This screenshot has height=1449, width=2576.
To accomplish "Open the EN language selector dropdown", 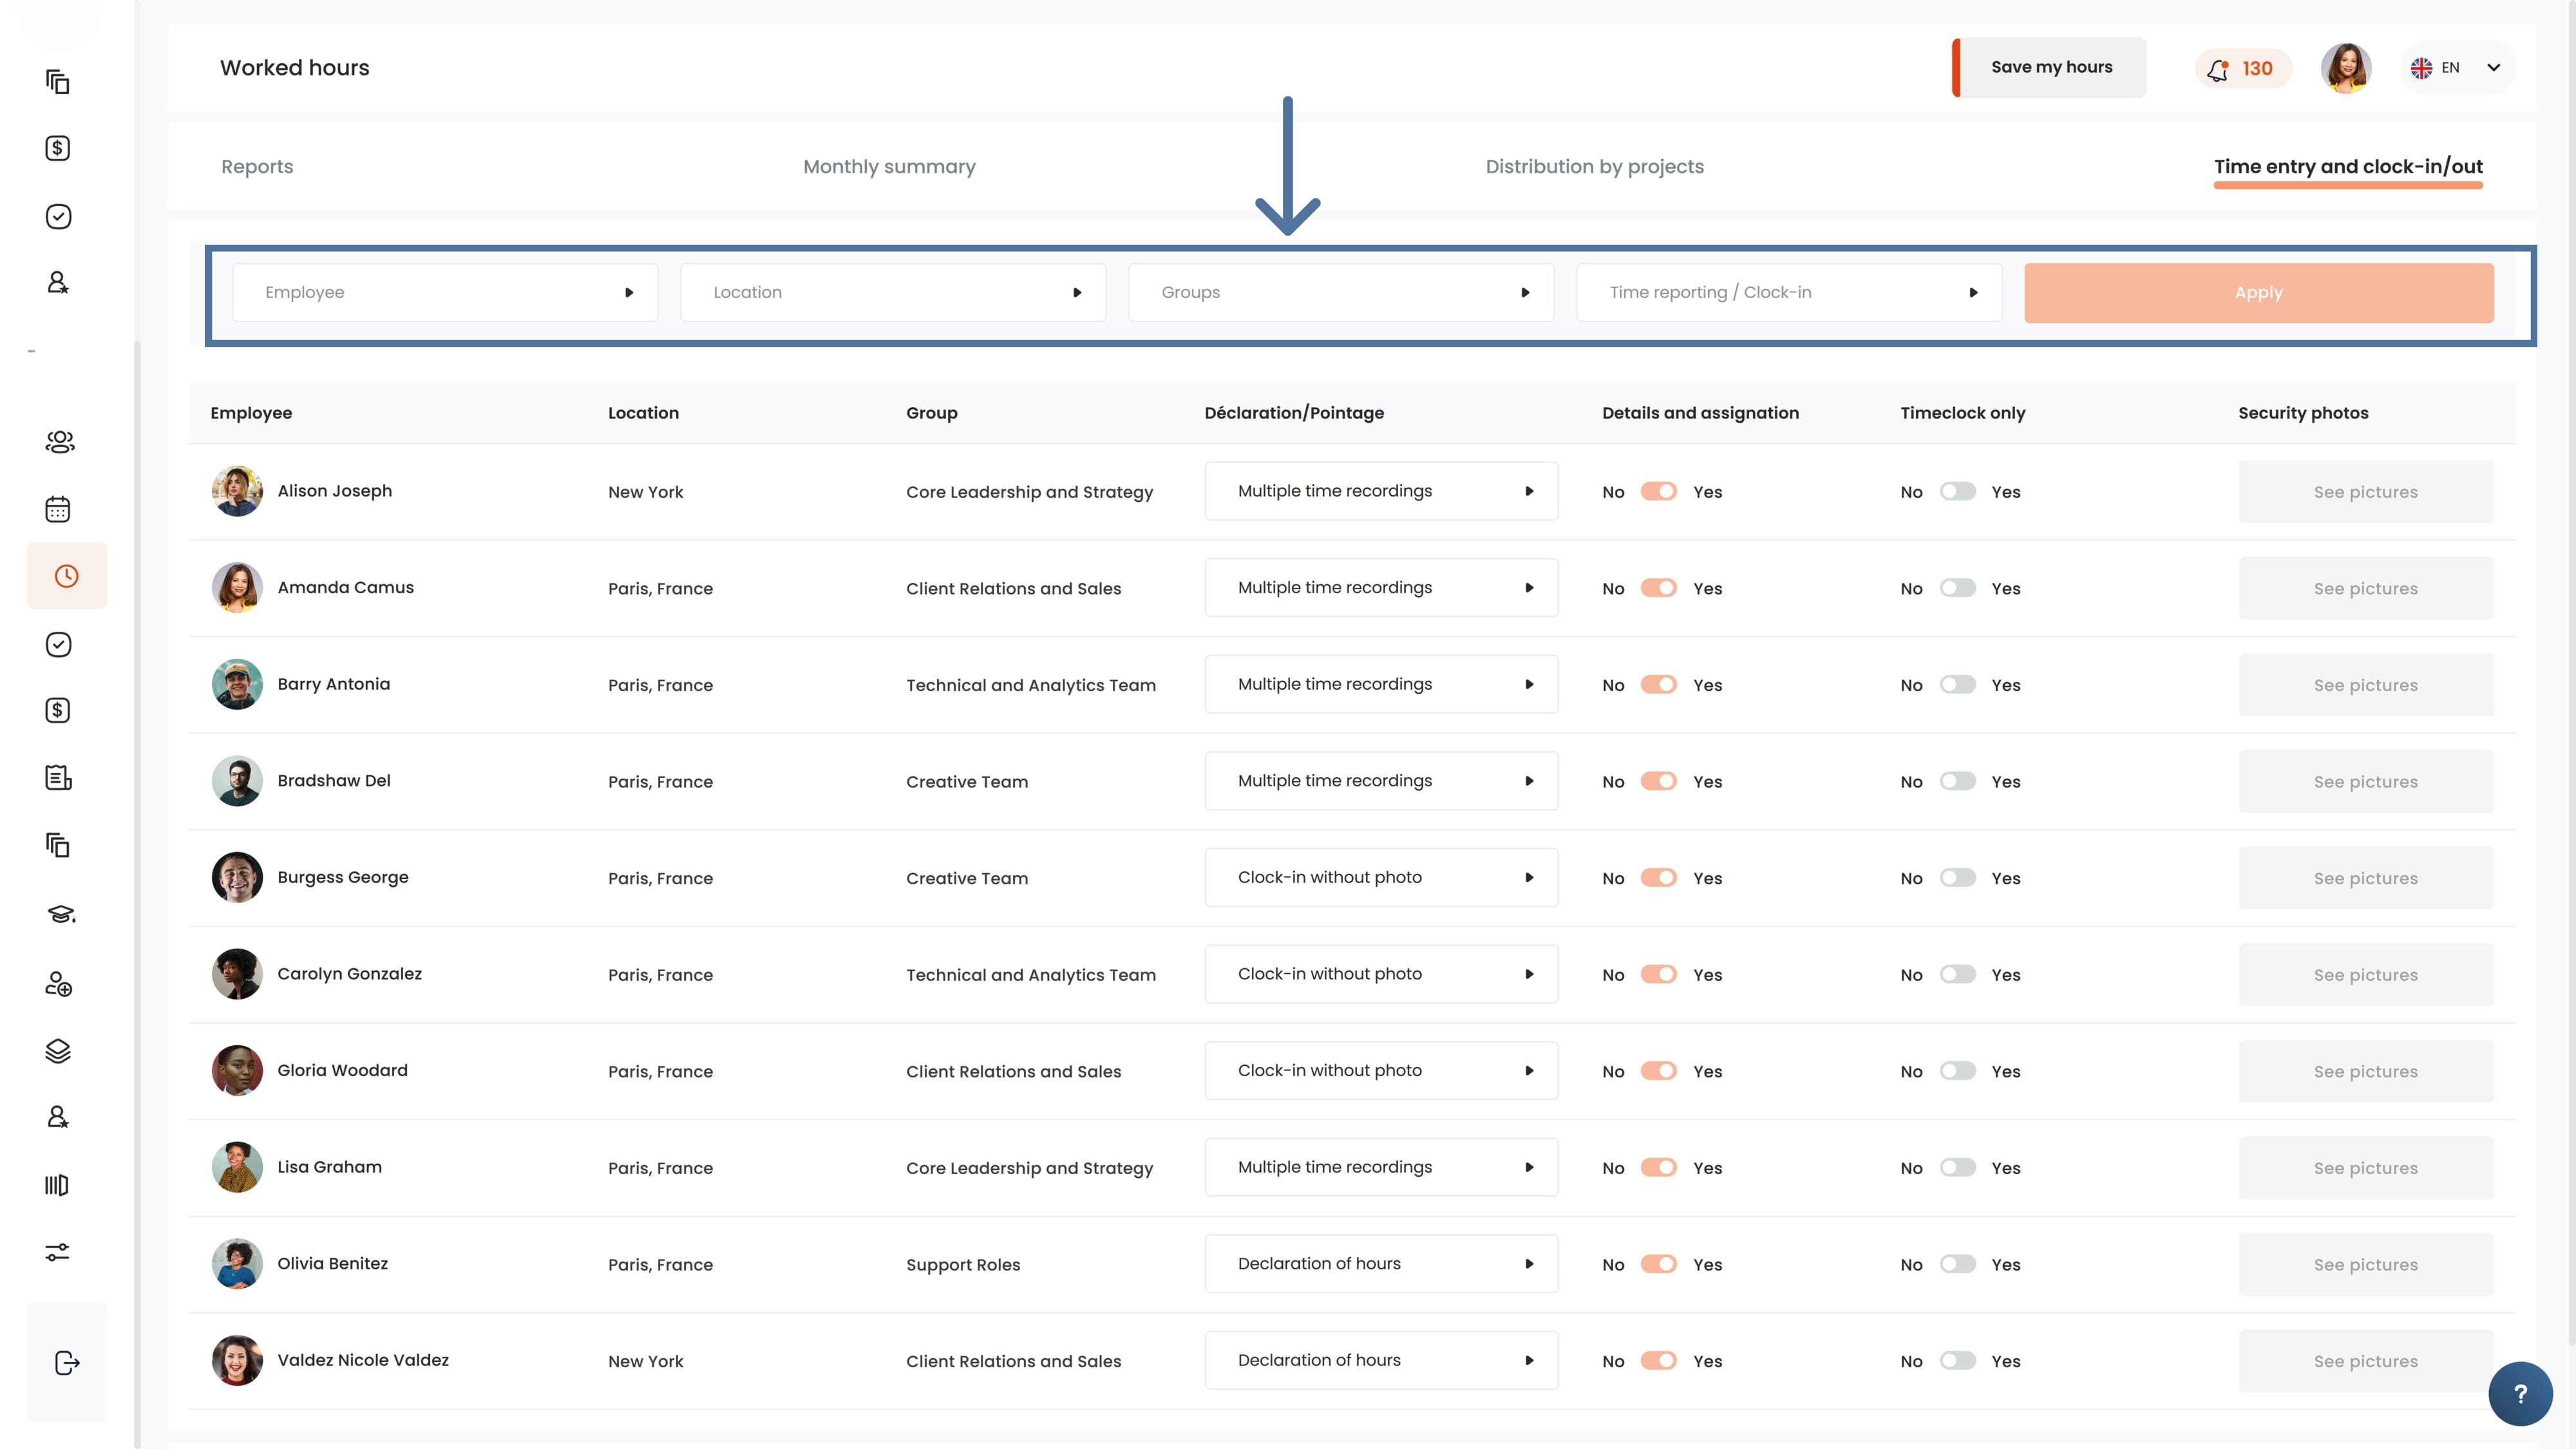I will (x=2457, y=68).
